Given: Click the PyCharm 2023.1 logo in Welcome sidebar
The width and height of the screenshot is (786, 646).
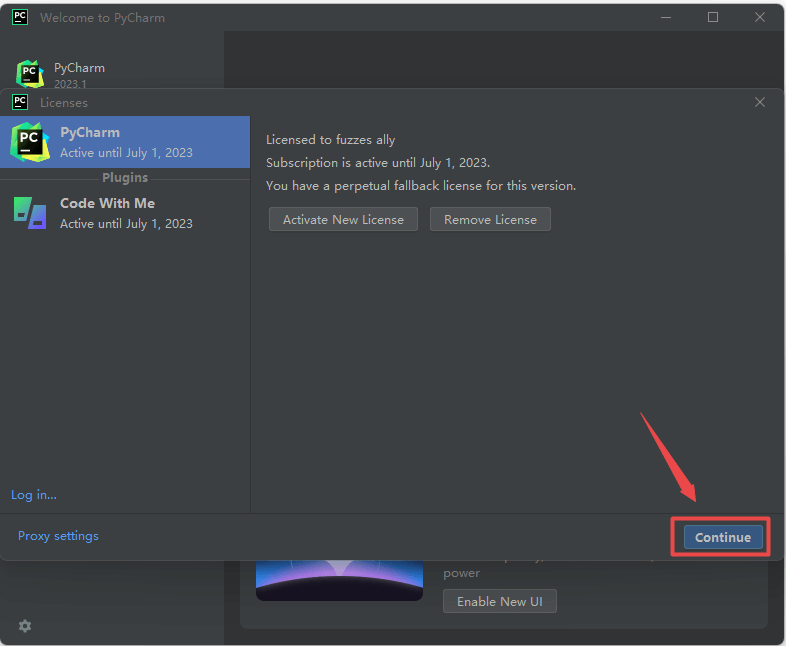Looking at the screenshot, I should [30, 74].
